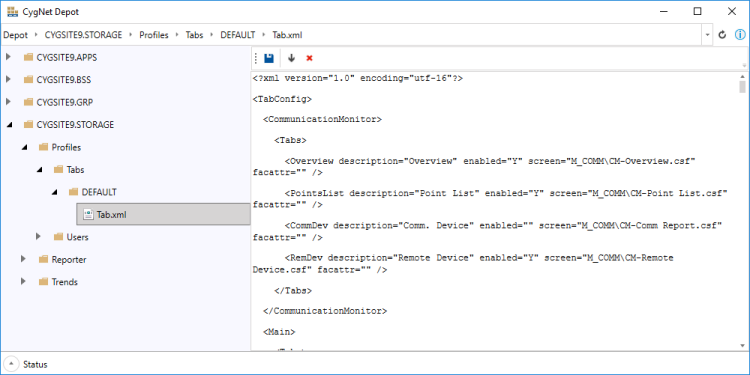This screenshot has height=375, width=750.
Task: Save the Tab.xml file with disk icon
Action: tap(269, 58)
